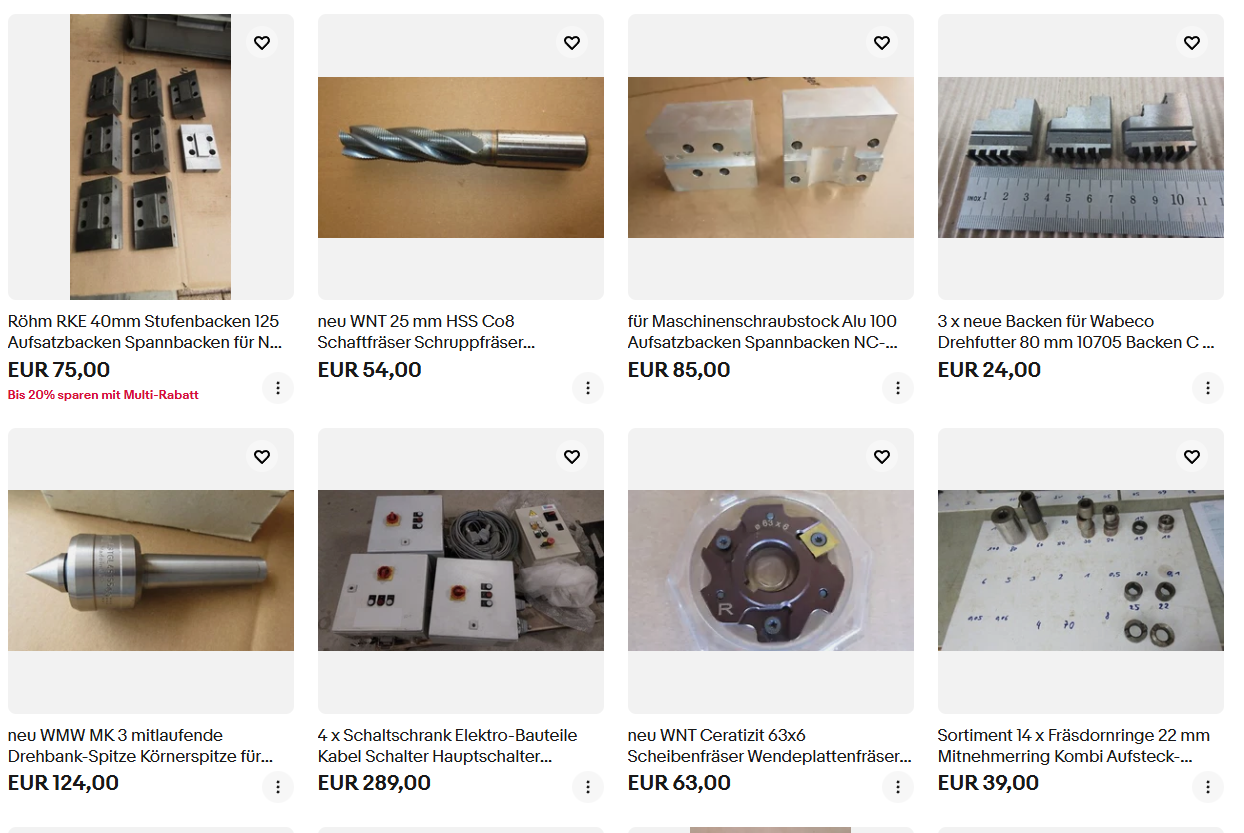Add Röhm RKE Stufenbacken listing to watchlist
Screen dimensions: 1244x833
click(x=262, y=43)
